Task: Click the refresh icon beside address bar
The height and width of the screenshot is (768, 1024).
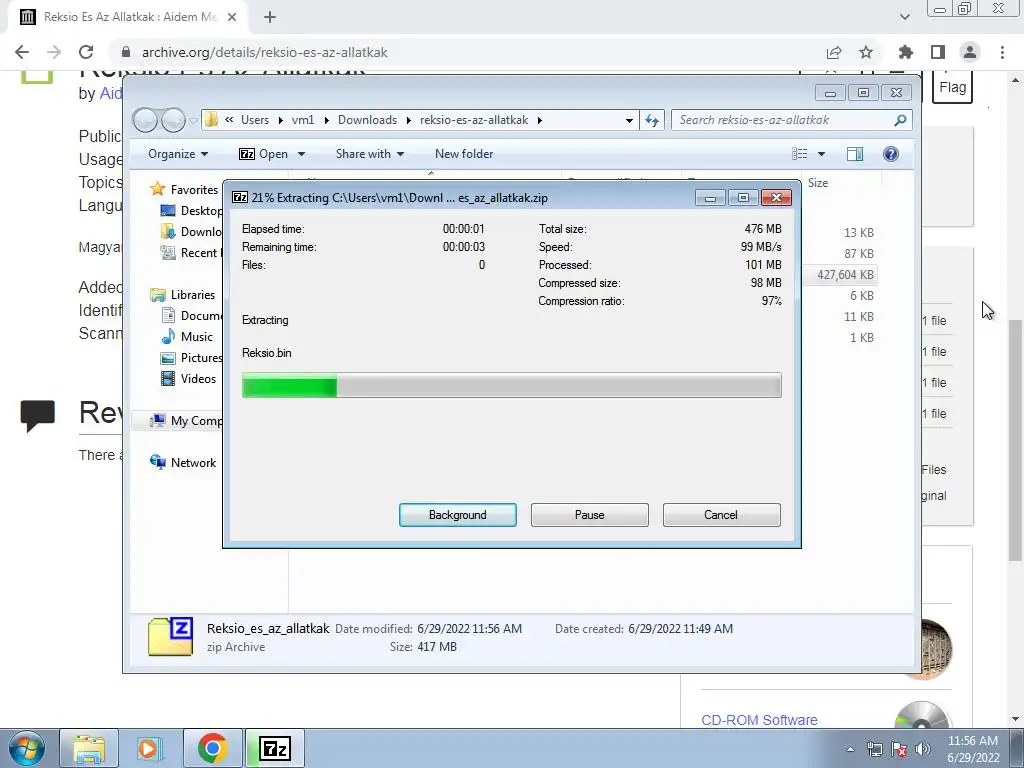Action: [652, 120]
